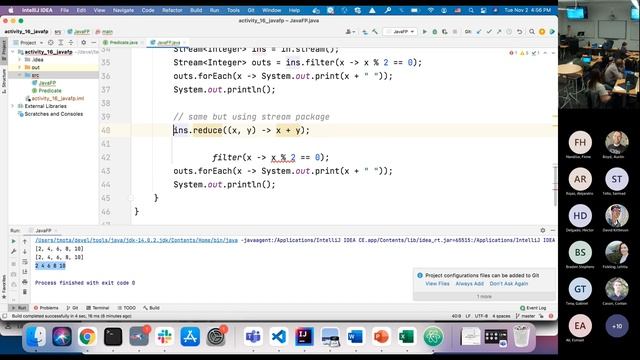640x360 pixels.
Task: Open Project panel gear options
Action: pyautogui.click(x=84, y=42)
